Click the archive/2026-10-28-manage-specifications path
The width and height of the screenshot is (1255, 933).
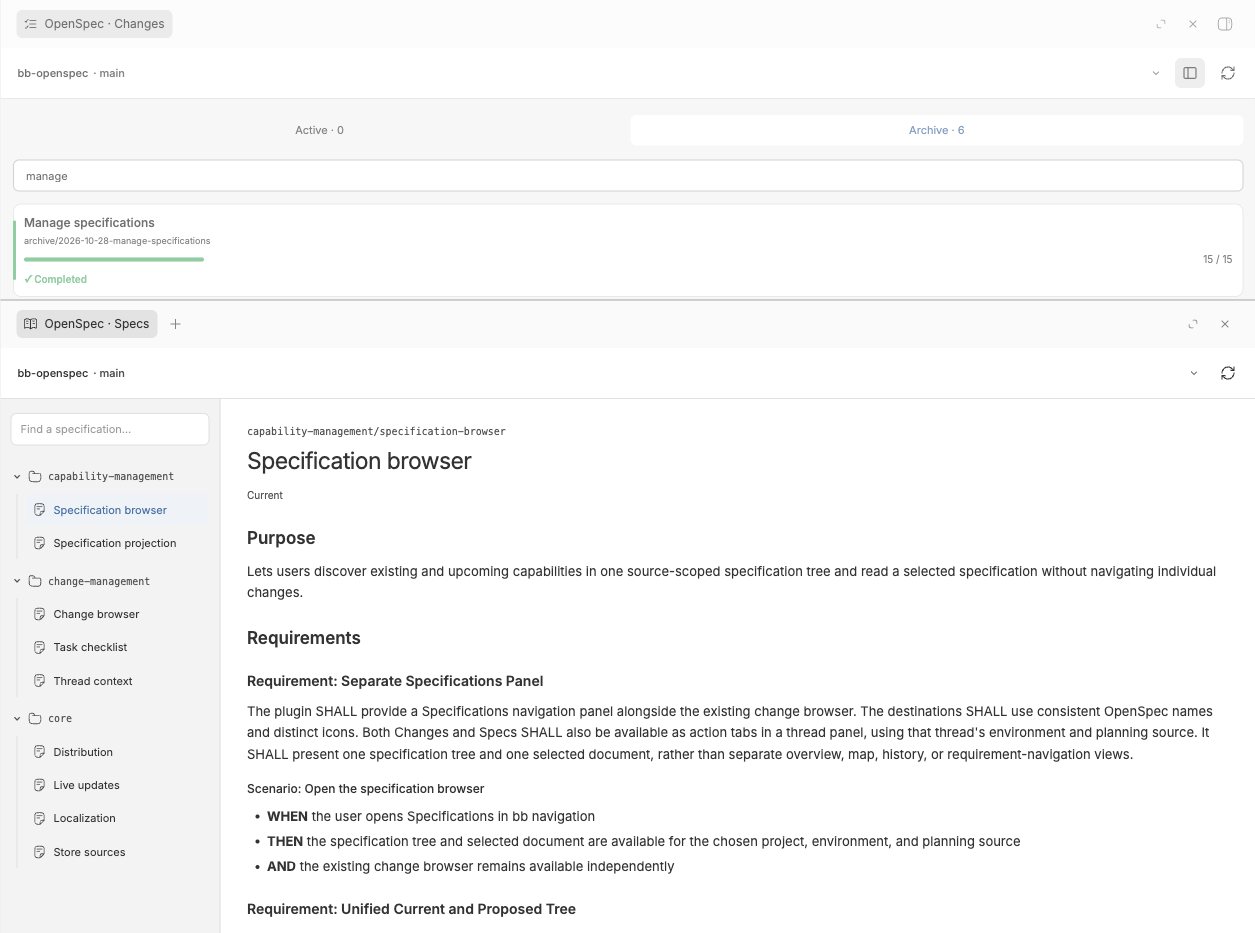click(117, 241)
